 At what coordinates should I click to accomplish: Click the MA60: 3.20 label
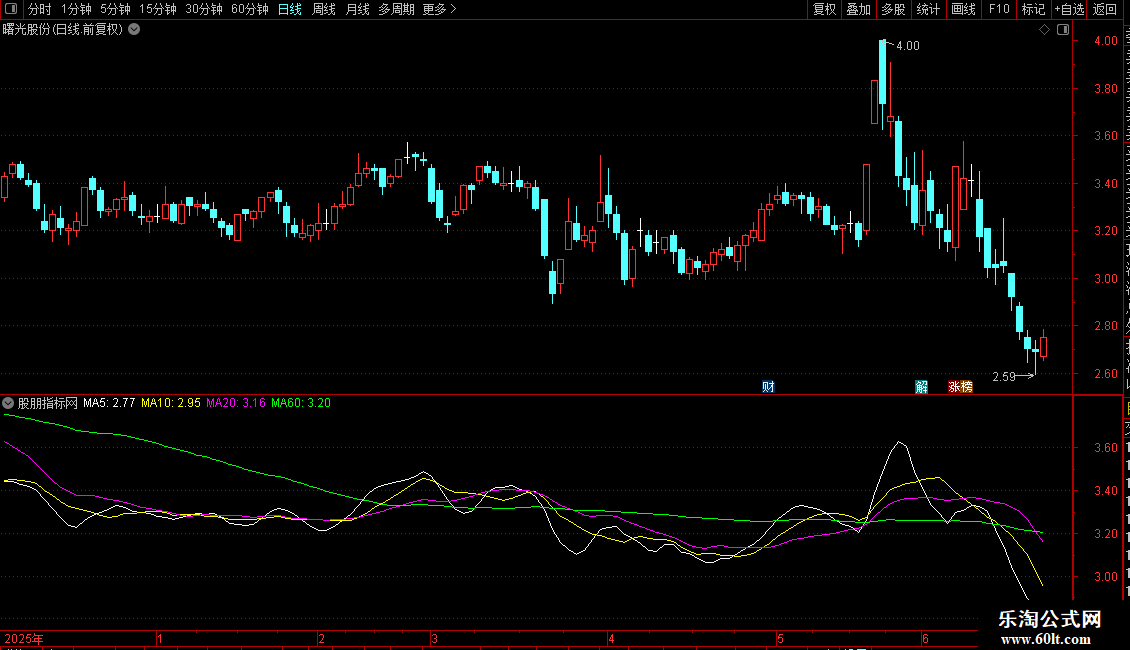tap(301, 403)
